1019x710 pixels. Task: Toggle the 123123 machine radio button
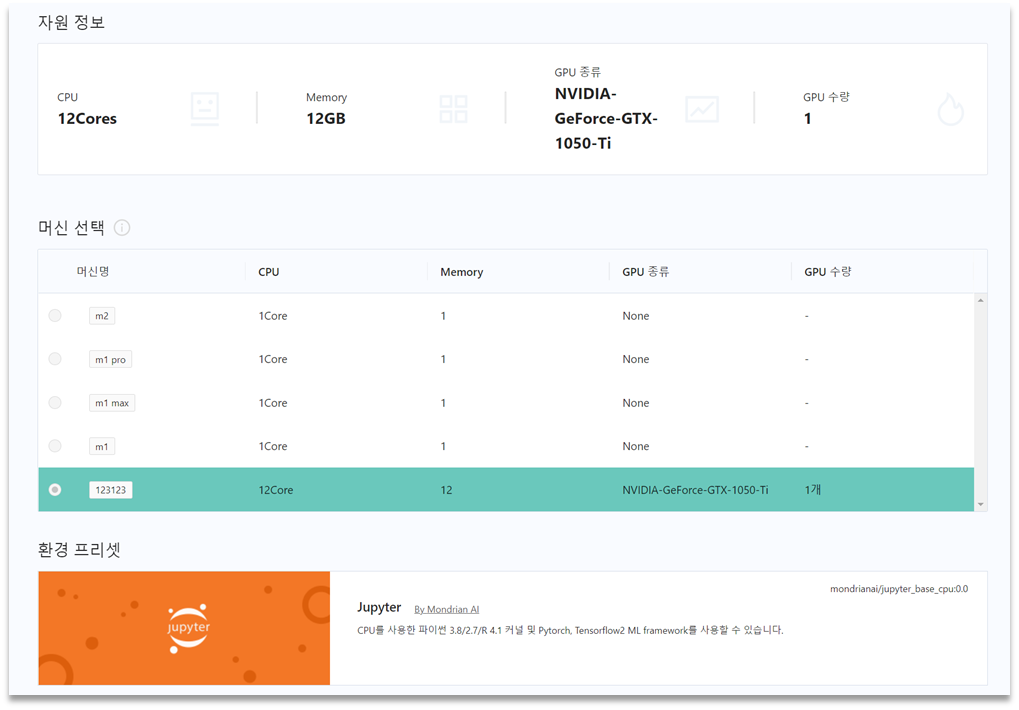tap(55, 490)
